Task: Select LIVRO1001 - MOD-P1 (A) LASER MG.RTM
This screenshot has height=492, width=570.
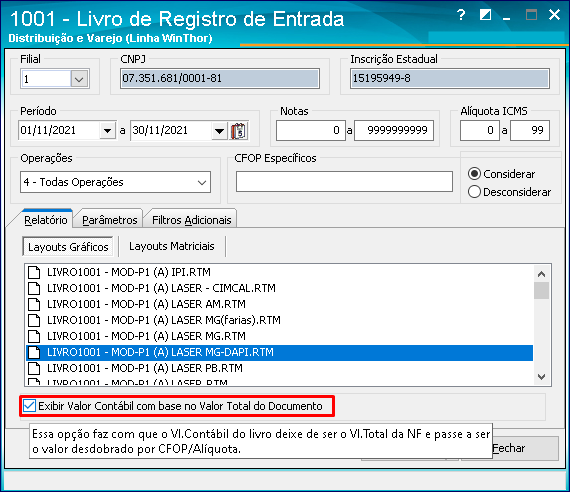Action: [279, 336]
